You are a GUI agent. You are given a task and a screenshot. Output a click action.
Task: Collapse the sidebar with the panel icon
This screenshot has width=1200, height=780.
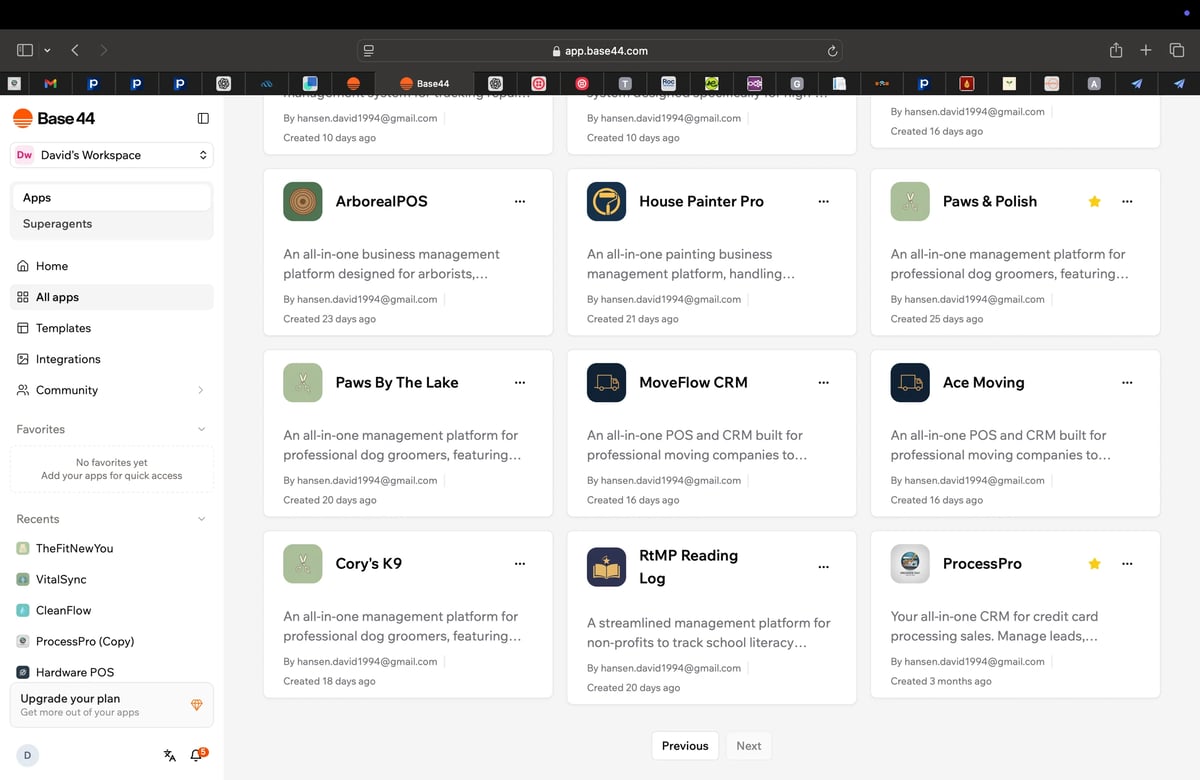click(x=203, y=118)
